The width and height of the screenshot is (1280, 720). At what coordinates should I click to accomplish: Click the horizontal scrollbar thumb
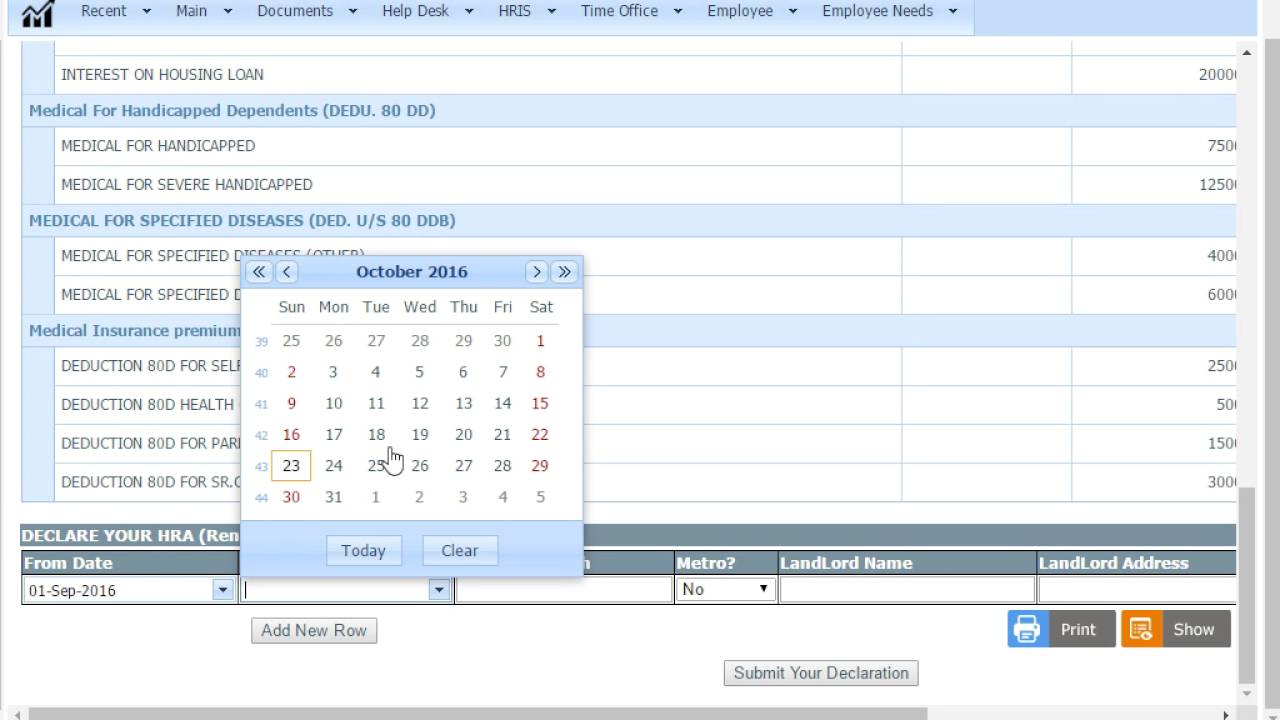(x=478, y=714)
